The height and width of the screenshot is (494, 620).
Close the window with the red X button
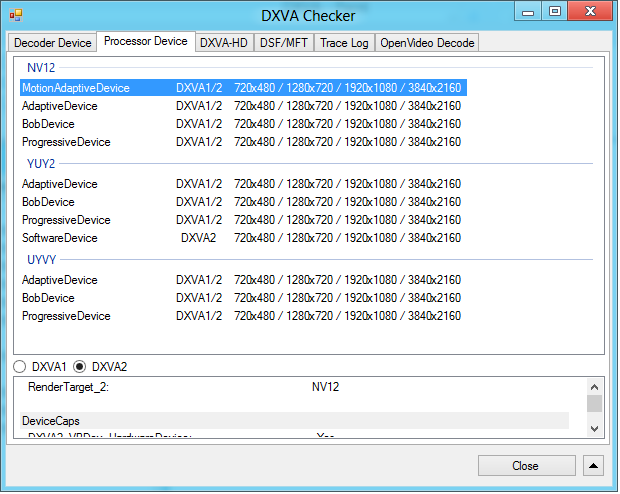[590, 11]
